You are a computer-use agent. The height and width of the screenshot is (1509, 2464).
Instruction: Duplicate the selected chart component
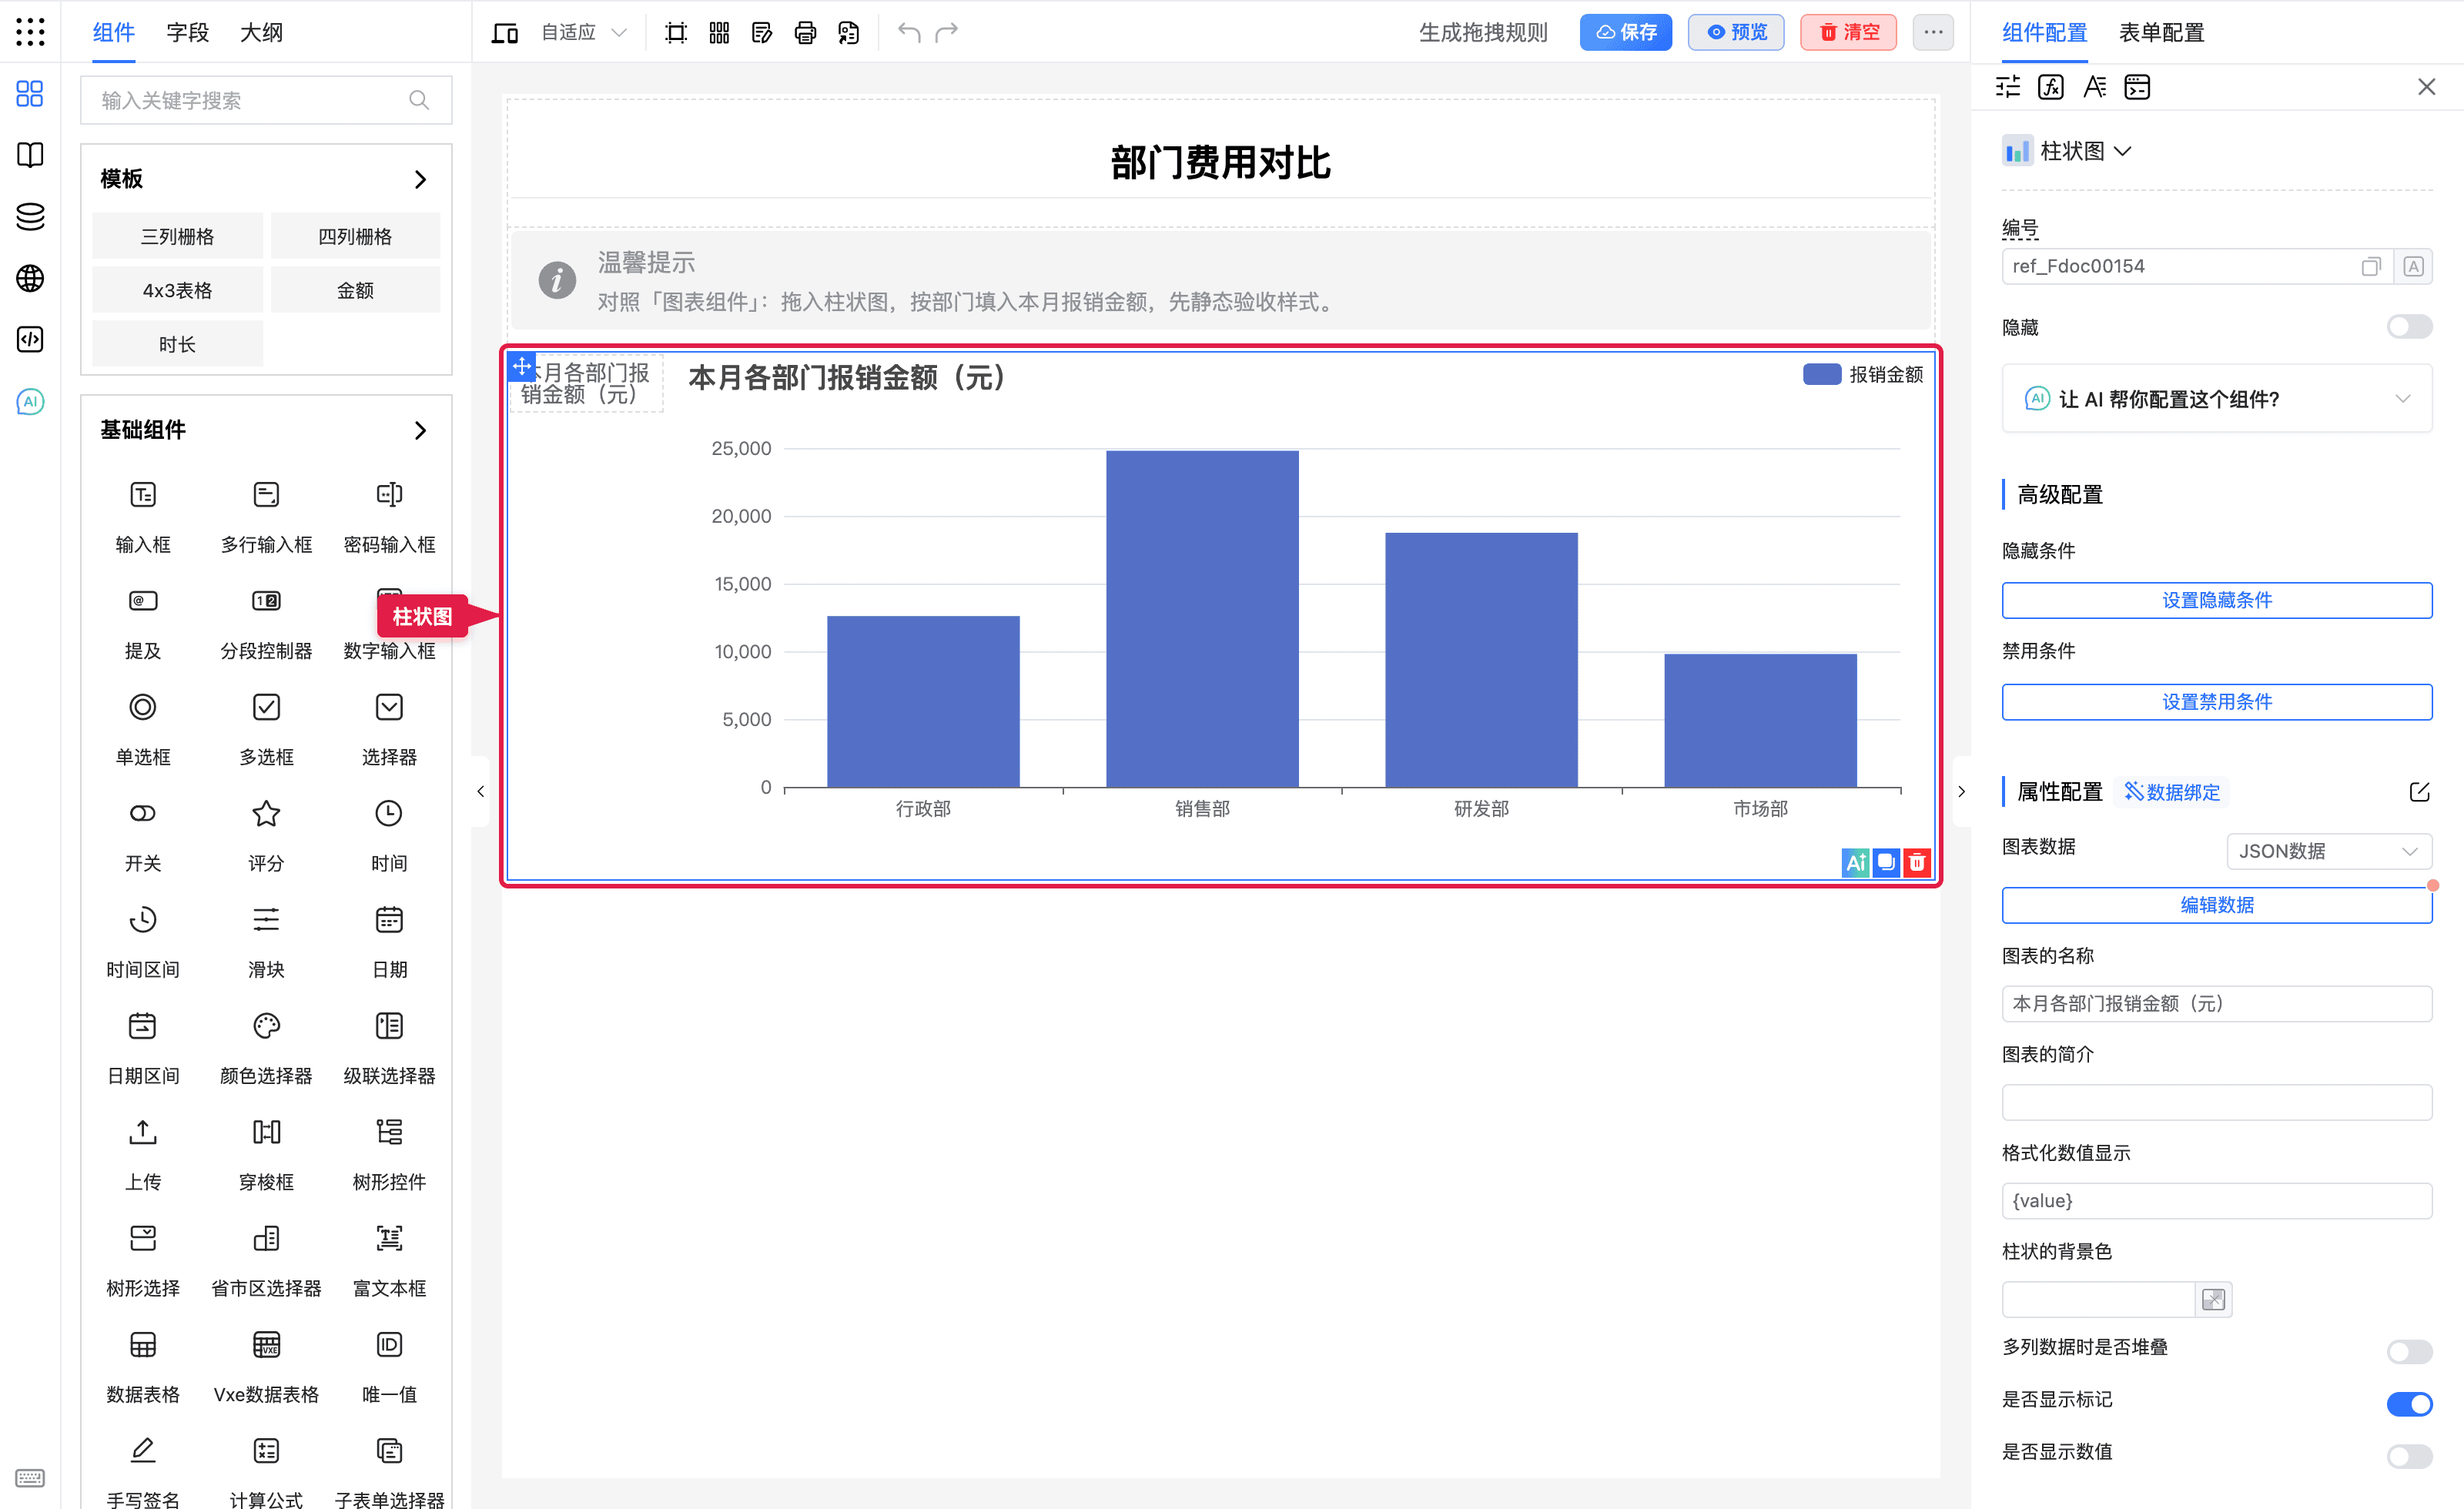coord(1886,862)
